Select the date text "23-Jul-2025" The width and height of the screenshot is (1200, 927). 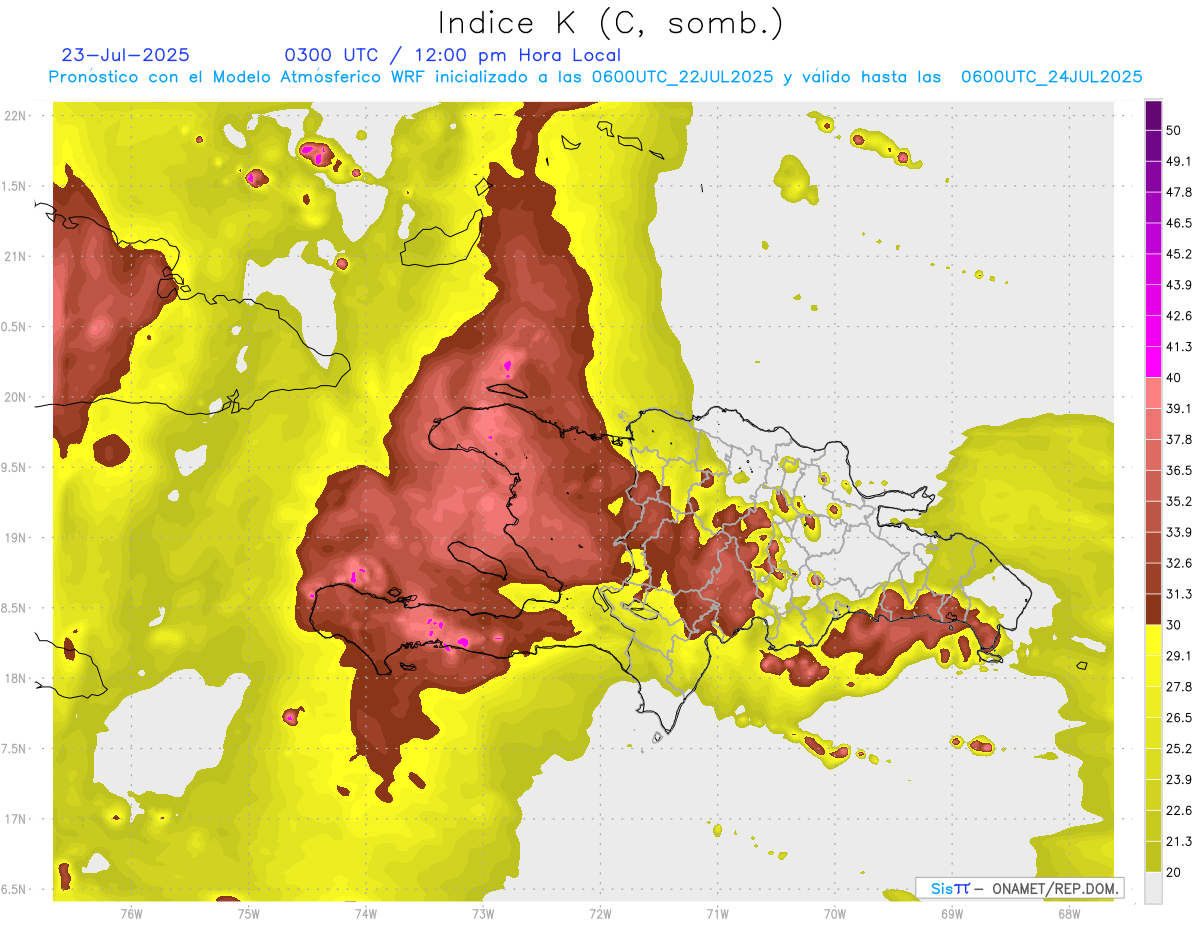click(x=126, y=55)
